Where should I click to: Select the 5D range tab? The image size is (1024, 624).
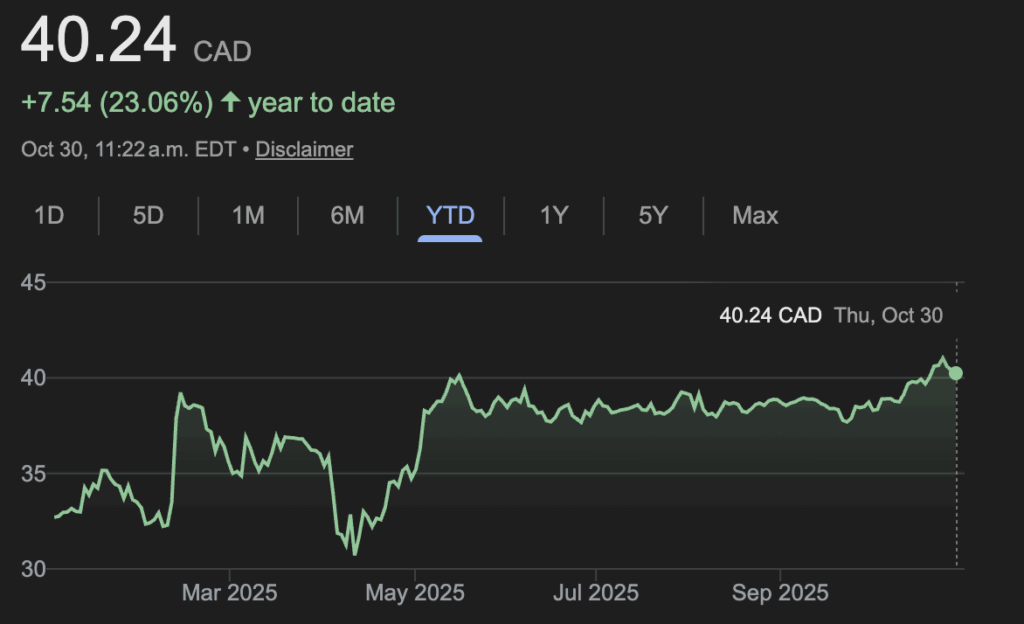(x=148, y=215)
